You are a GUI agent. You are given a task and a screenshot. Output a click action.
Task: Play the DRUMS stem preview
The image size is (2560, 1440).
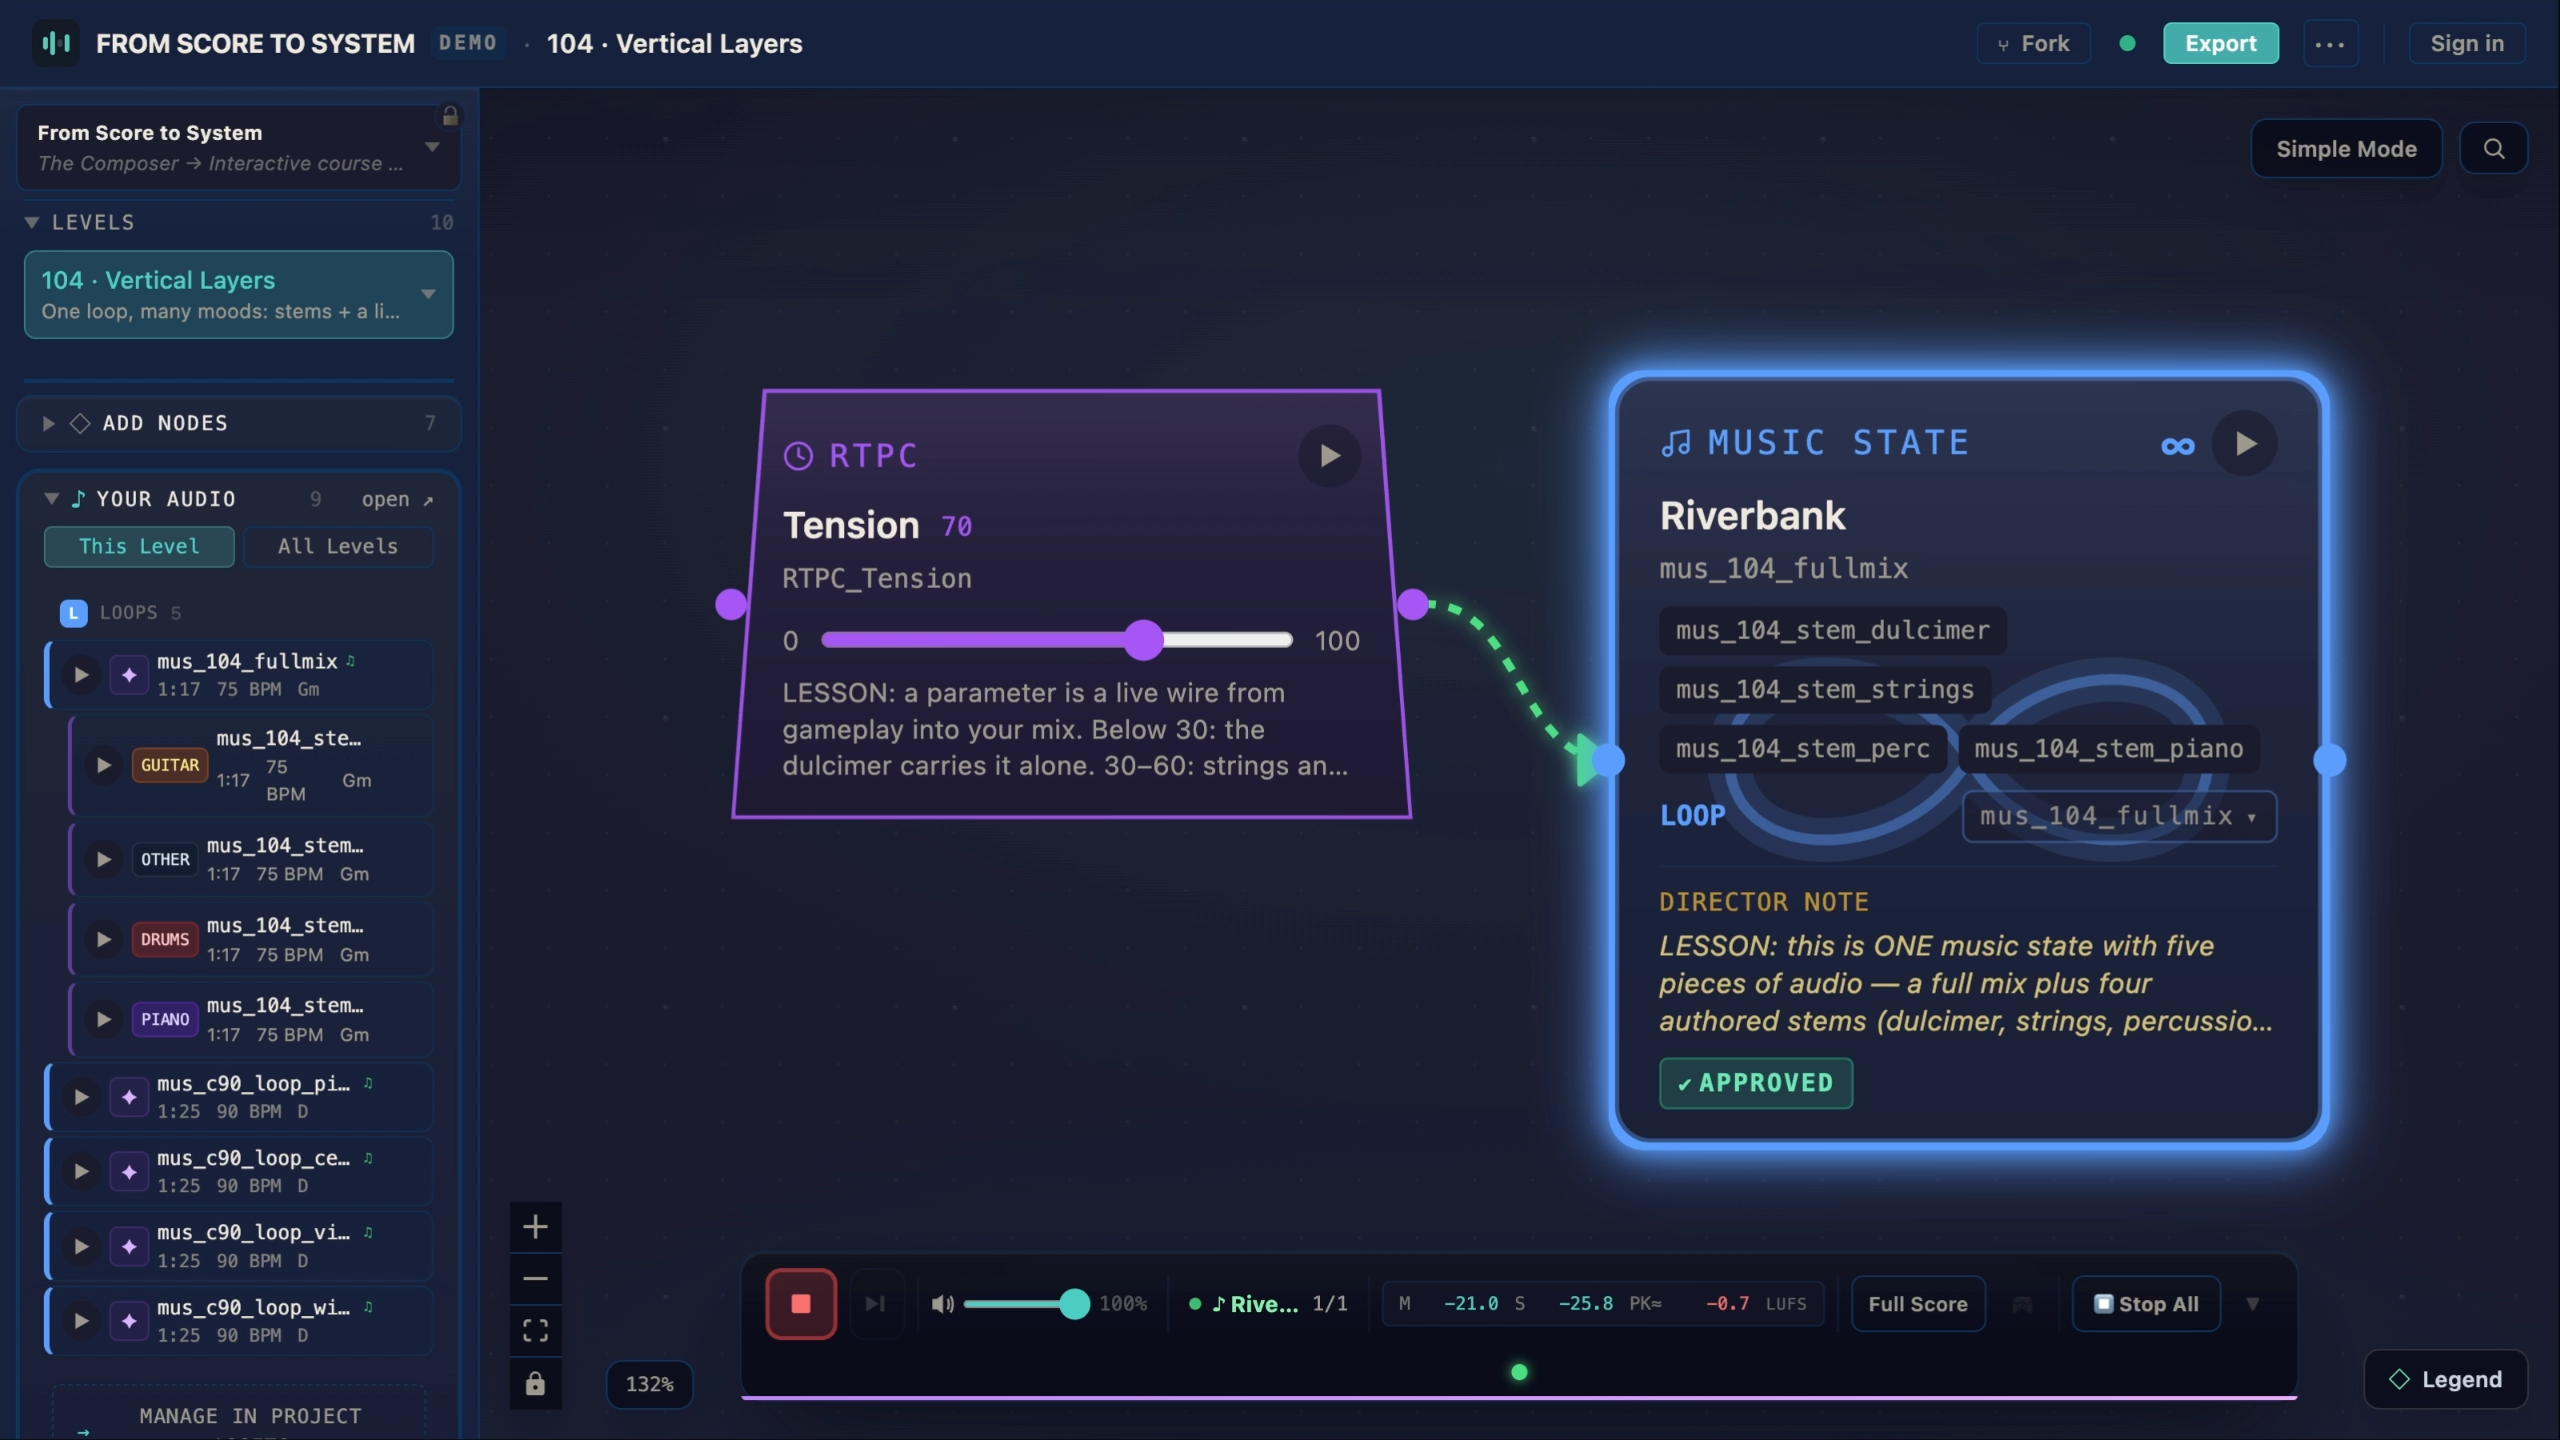pos(104,940)
